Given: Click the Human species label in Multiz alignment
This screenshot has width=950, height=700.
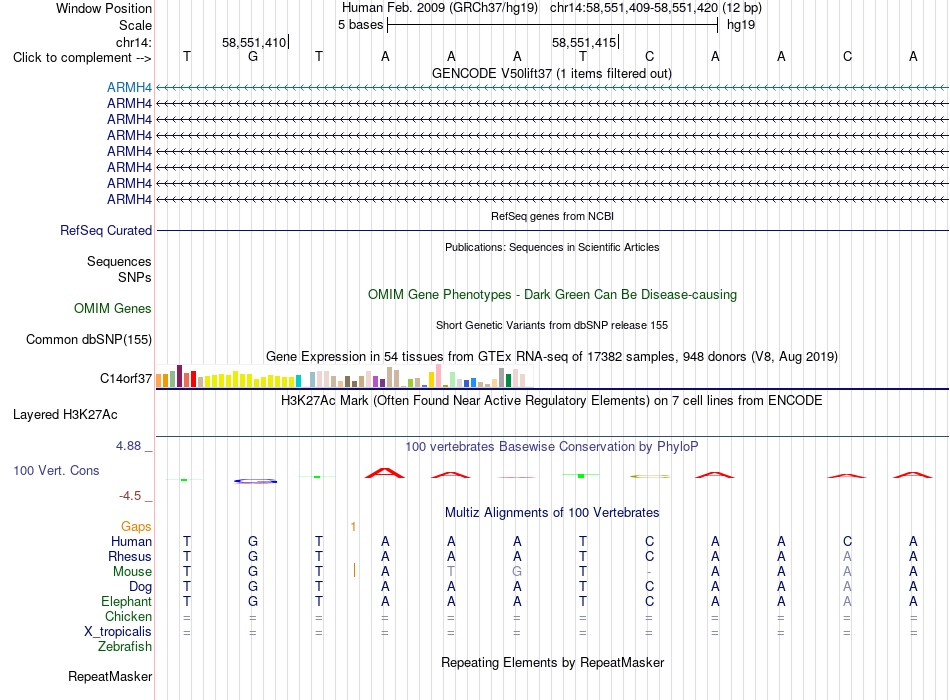Looking at the screenshot, I should (x=131, y=541).
